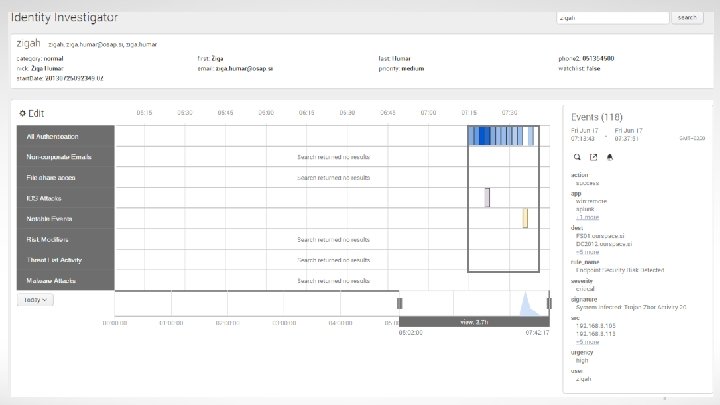This screenshot has width=720, height=405.
Task: Click the 'success' action value
Action: pos(587,183)
